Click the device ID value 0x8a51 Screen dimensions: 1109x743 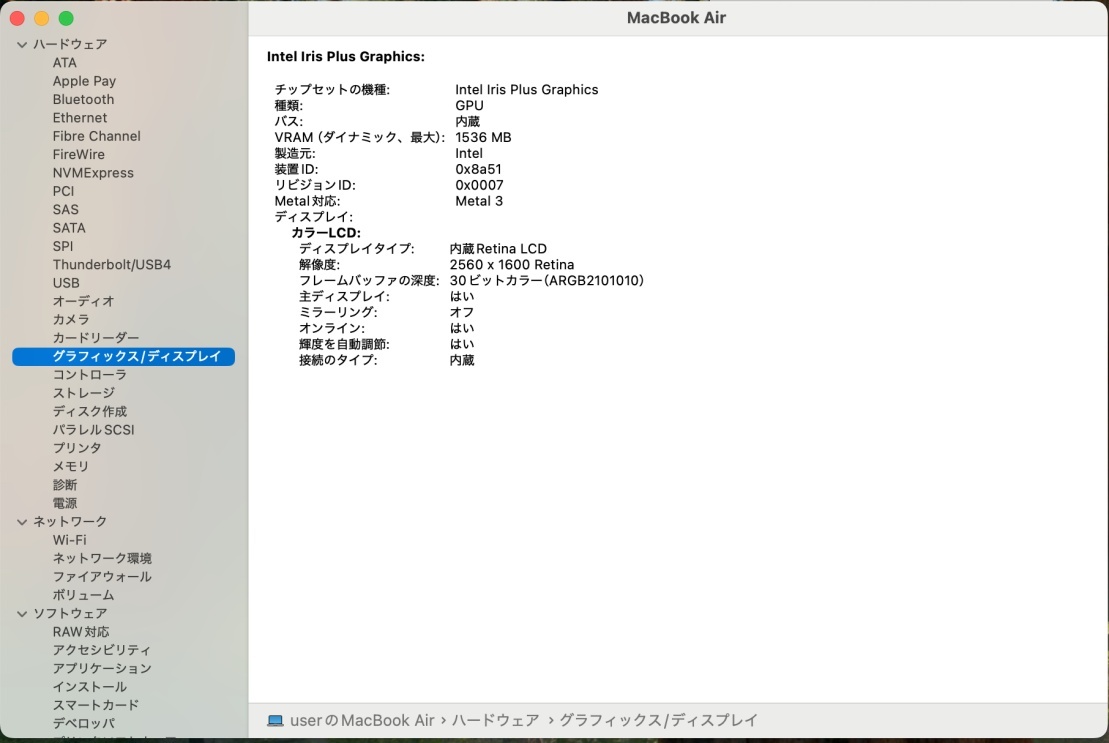click(478, 170)
